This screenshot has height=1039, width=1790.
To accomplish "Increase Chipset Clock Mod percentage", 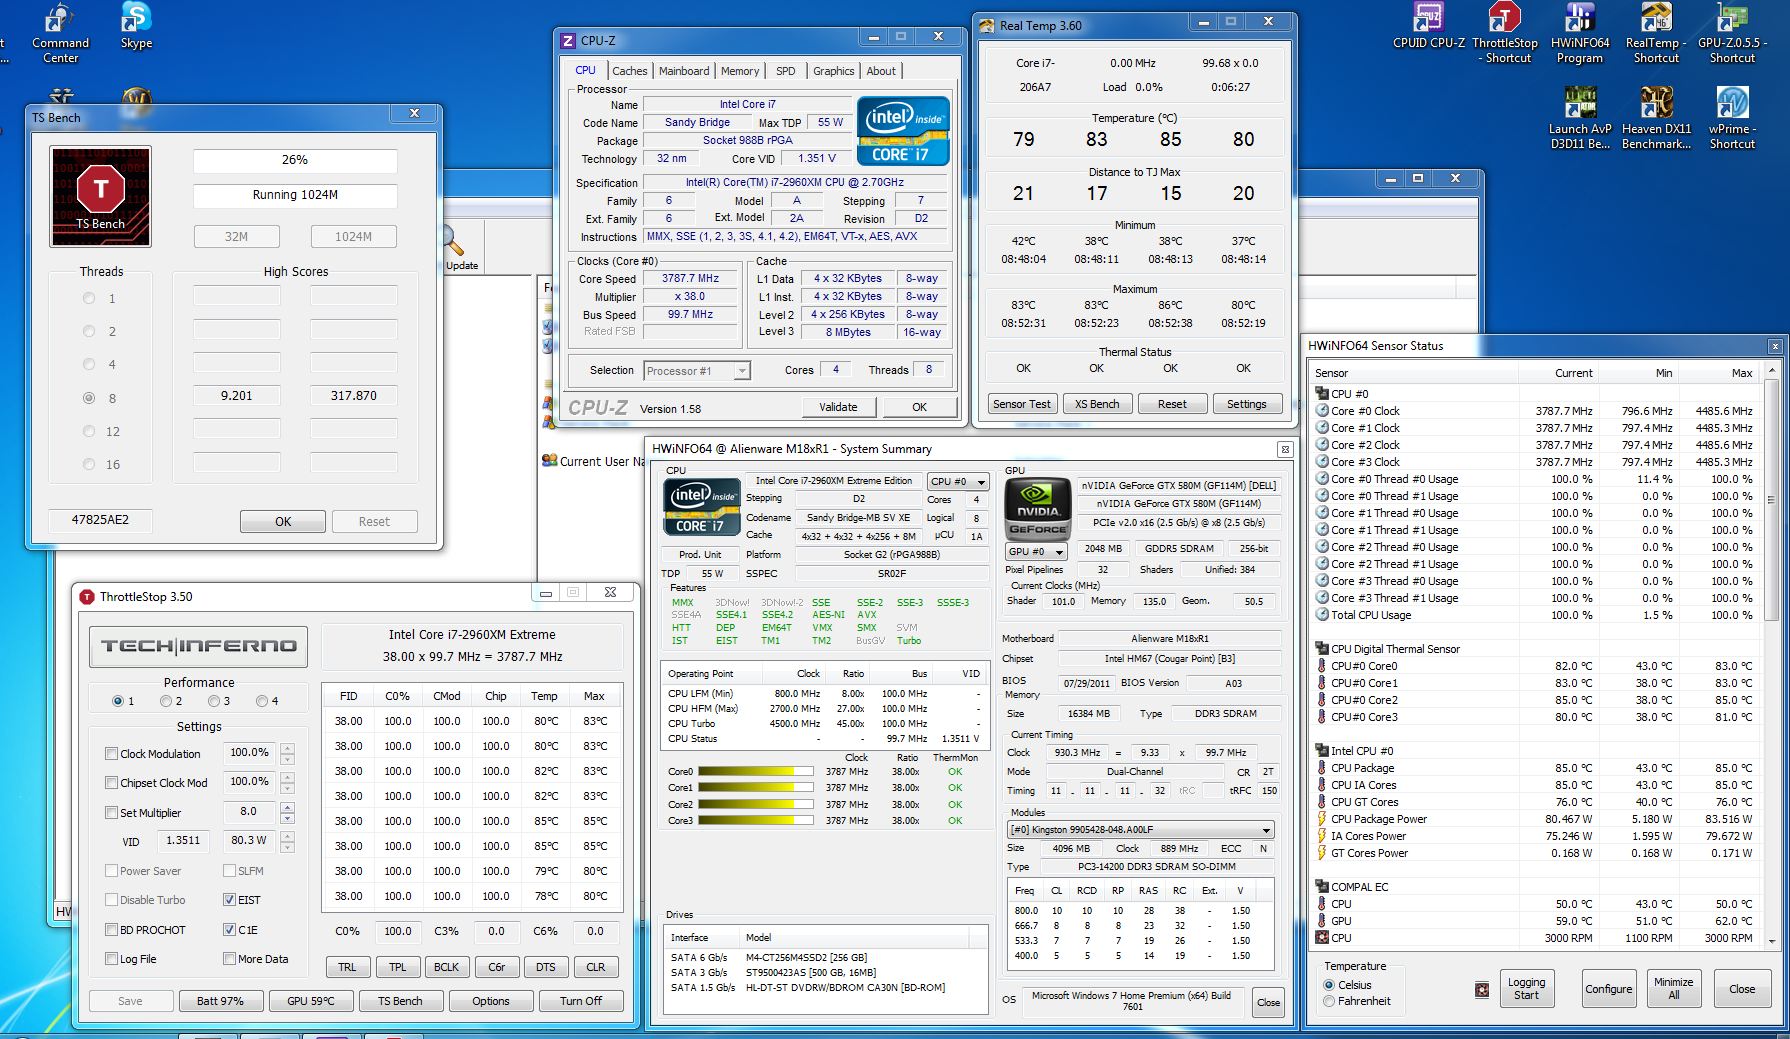I will 287,777.
